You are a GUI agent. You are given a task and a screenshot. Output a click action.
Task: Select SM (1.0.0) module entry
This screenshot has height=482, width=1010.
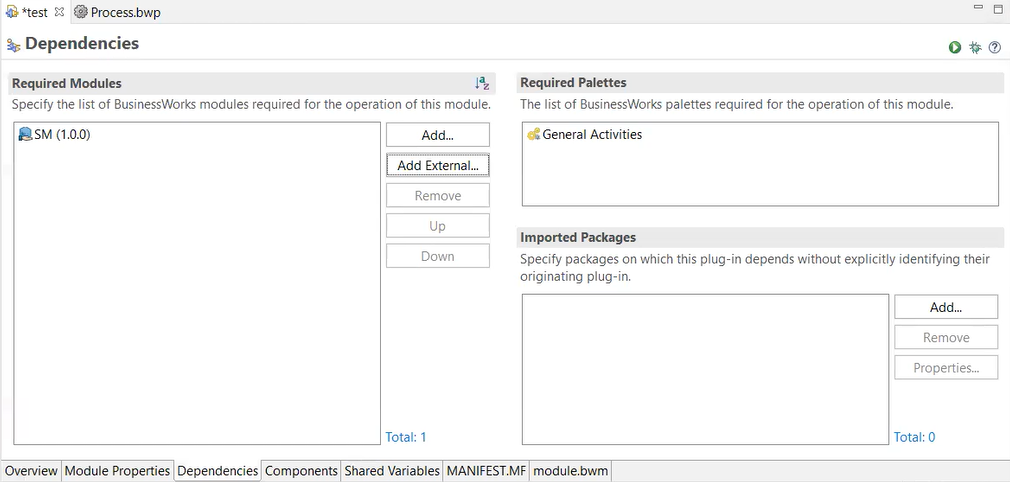62,134
